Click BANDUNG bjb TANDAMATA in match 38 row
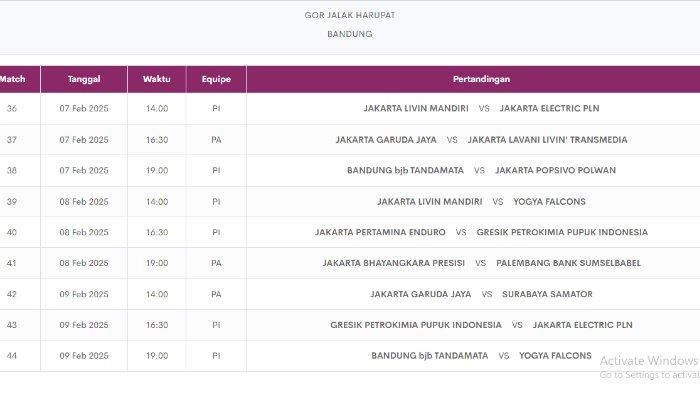Image resolution: width=700 pixels, height=393 pixels. tap(405, 171)
